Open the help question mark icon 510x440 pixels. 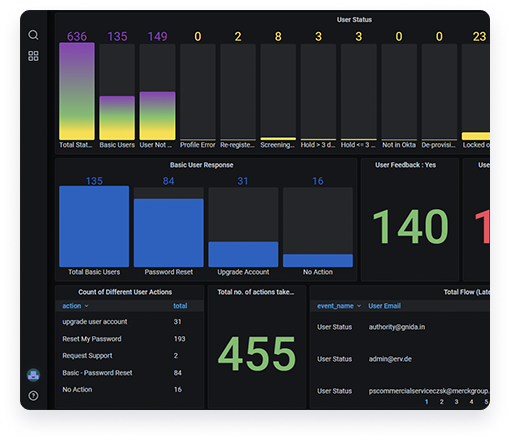pos(33,396)
